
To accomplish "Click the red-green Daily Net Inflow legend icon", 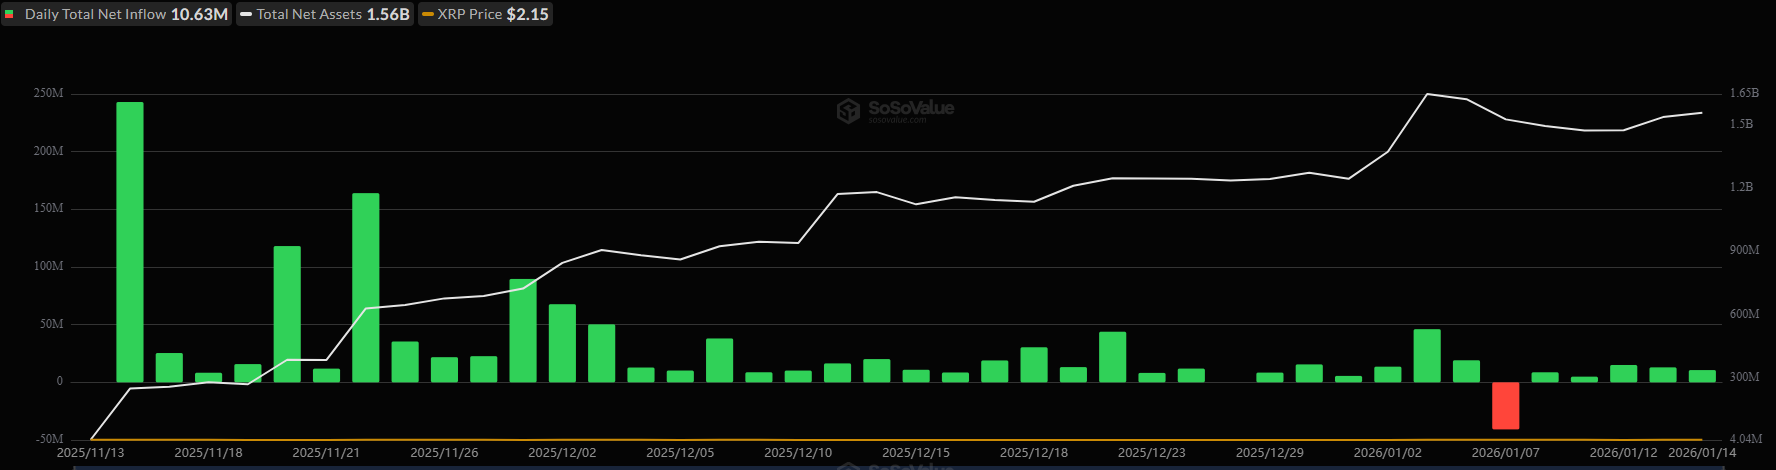I will point(10,14).
